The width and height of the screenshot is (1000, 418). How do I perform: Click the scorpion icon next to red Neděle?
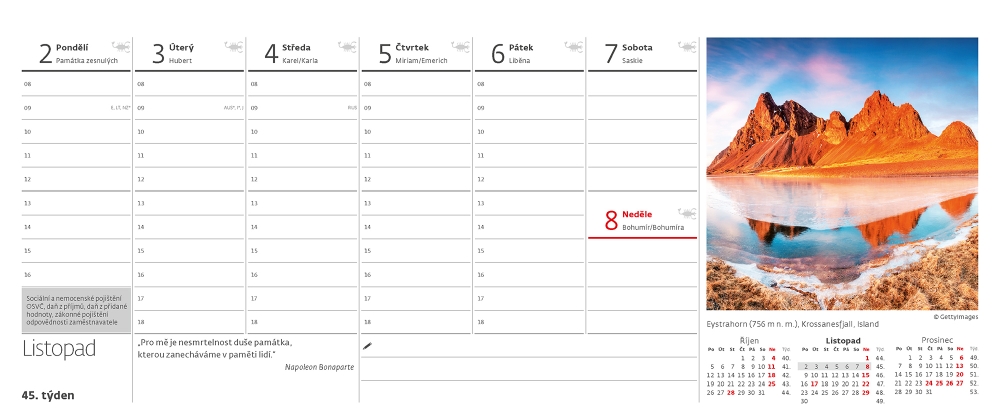[x=687, y=213]
